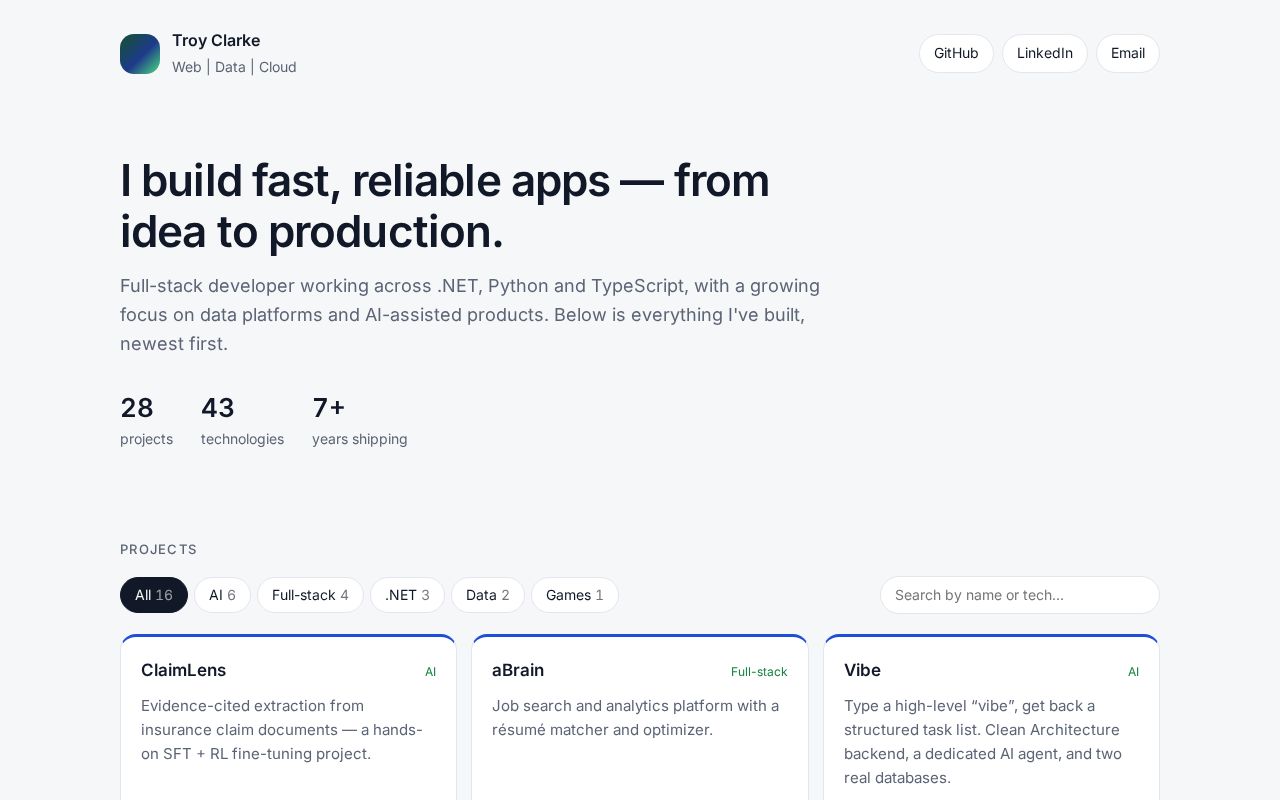
Task: Click the Troy Clarke name
Action: coord(216,41)
